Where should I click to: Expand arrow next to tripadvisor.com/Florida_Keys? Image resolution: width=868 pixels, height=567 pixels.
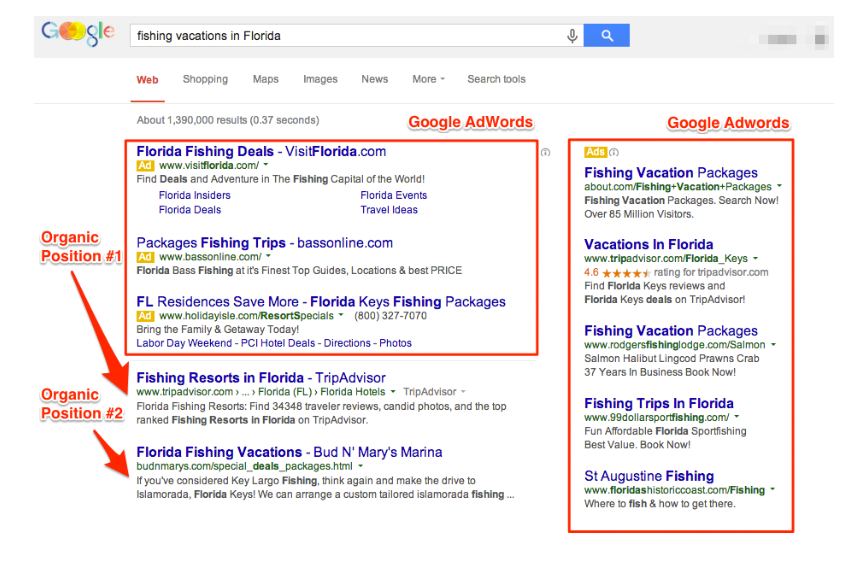(x=755, y=258)
